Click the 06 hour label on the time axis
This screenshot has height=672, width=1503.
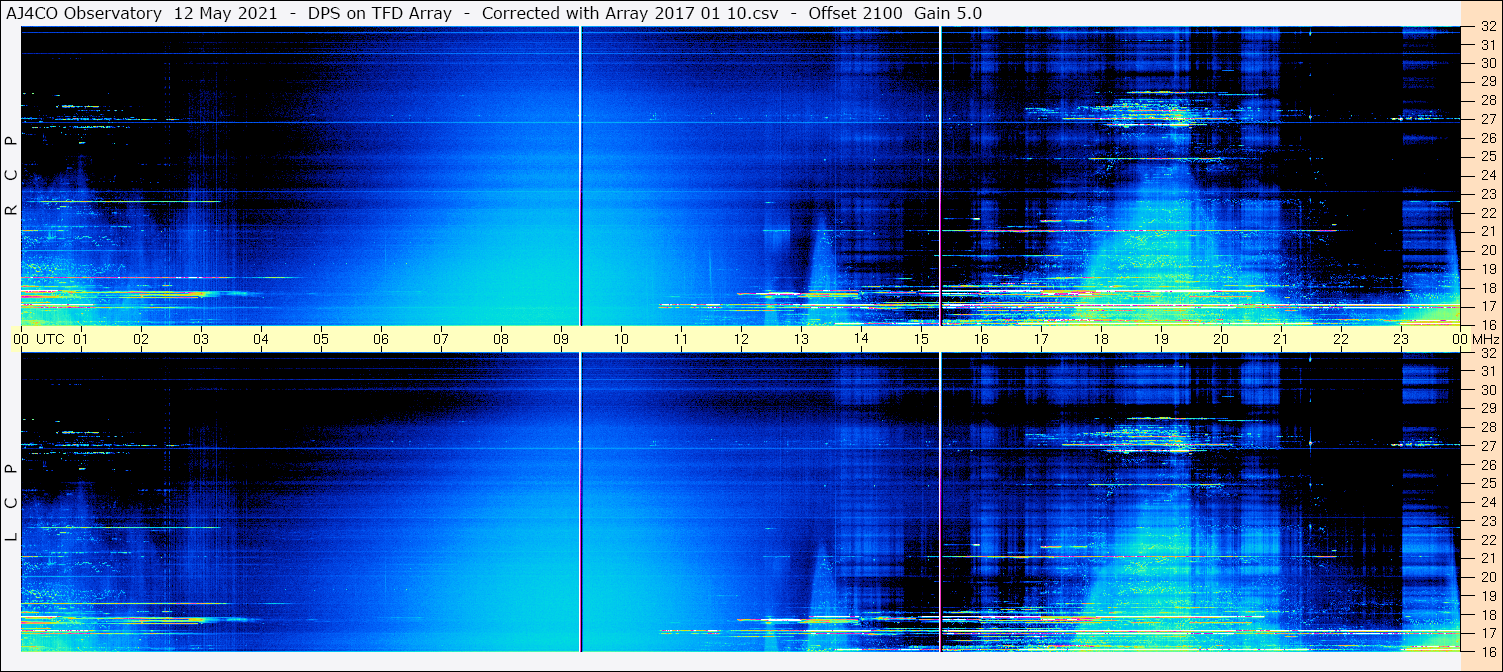[x=381, y=339]
